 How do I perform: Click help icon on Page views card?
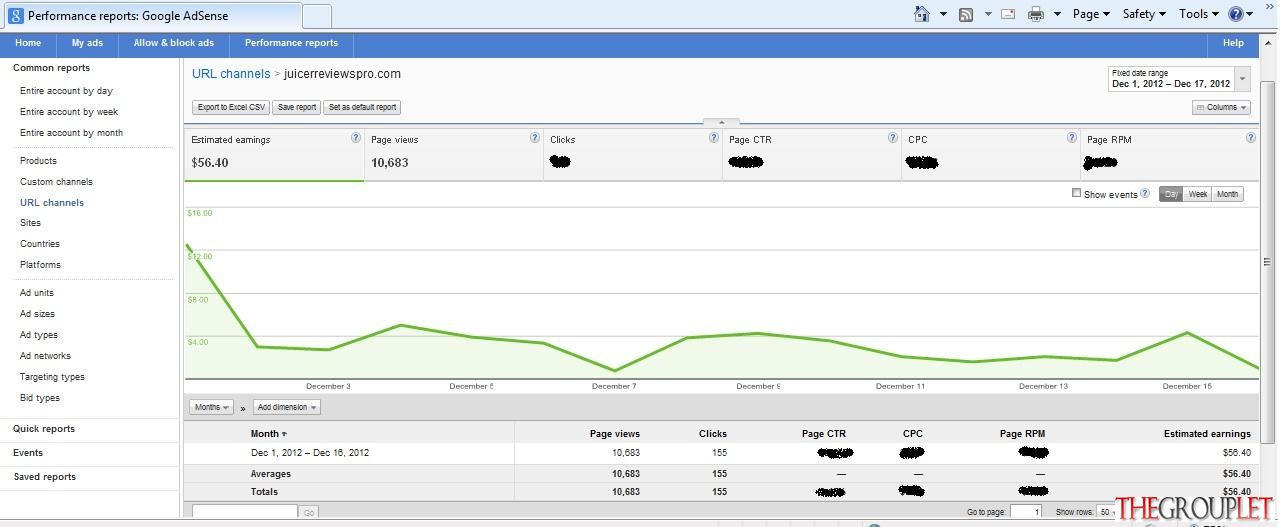(x=534, y=138)
